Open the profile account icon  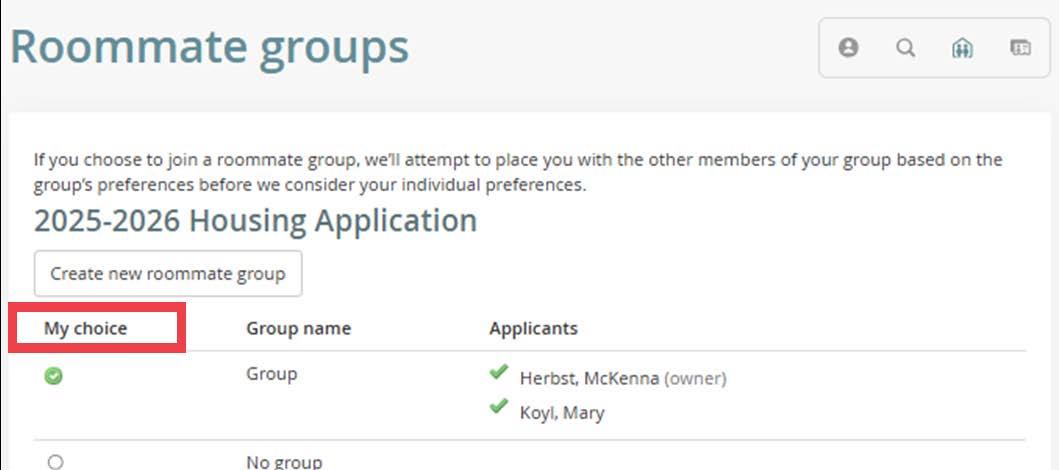[x=848, y=47]
